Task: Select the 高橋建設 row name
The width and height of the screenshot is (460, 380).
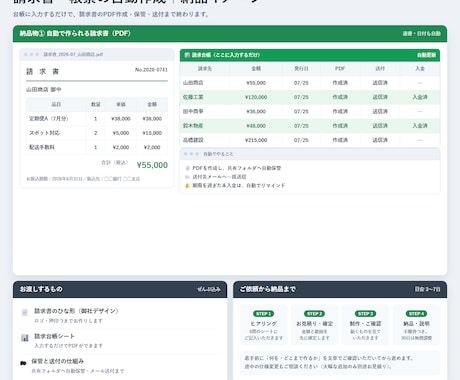Action: (x=193, y=140)
